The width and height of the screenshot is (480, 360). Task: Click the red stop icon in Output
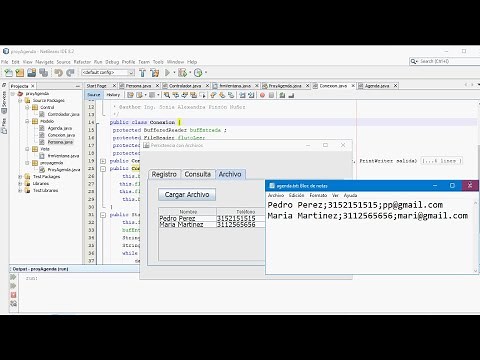click(x=13, y=295)
